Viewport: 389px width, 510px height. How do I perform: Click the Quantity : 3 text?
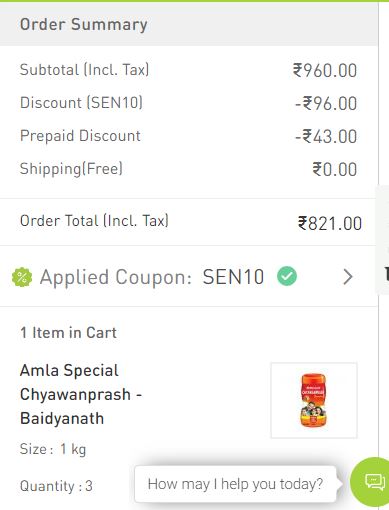pos(56,486)
